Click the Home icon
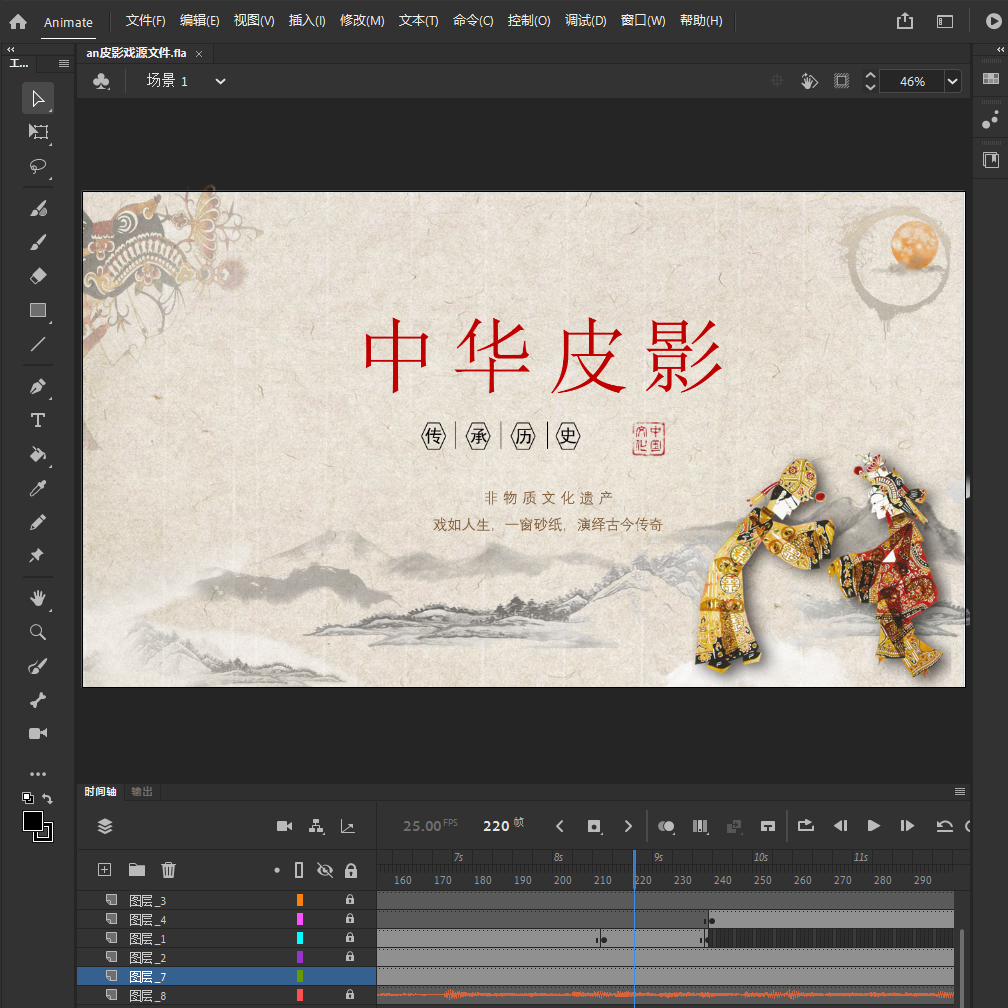This screenshot has width=1008, height=1008. tap(18, 22)
